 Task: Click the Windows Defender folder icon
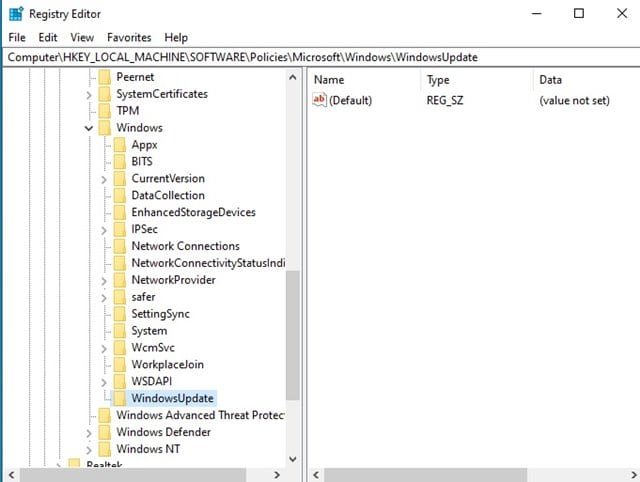point(105,432)
